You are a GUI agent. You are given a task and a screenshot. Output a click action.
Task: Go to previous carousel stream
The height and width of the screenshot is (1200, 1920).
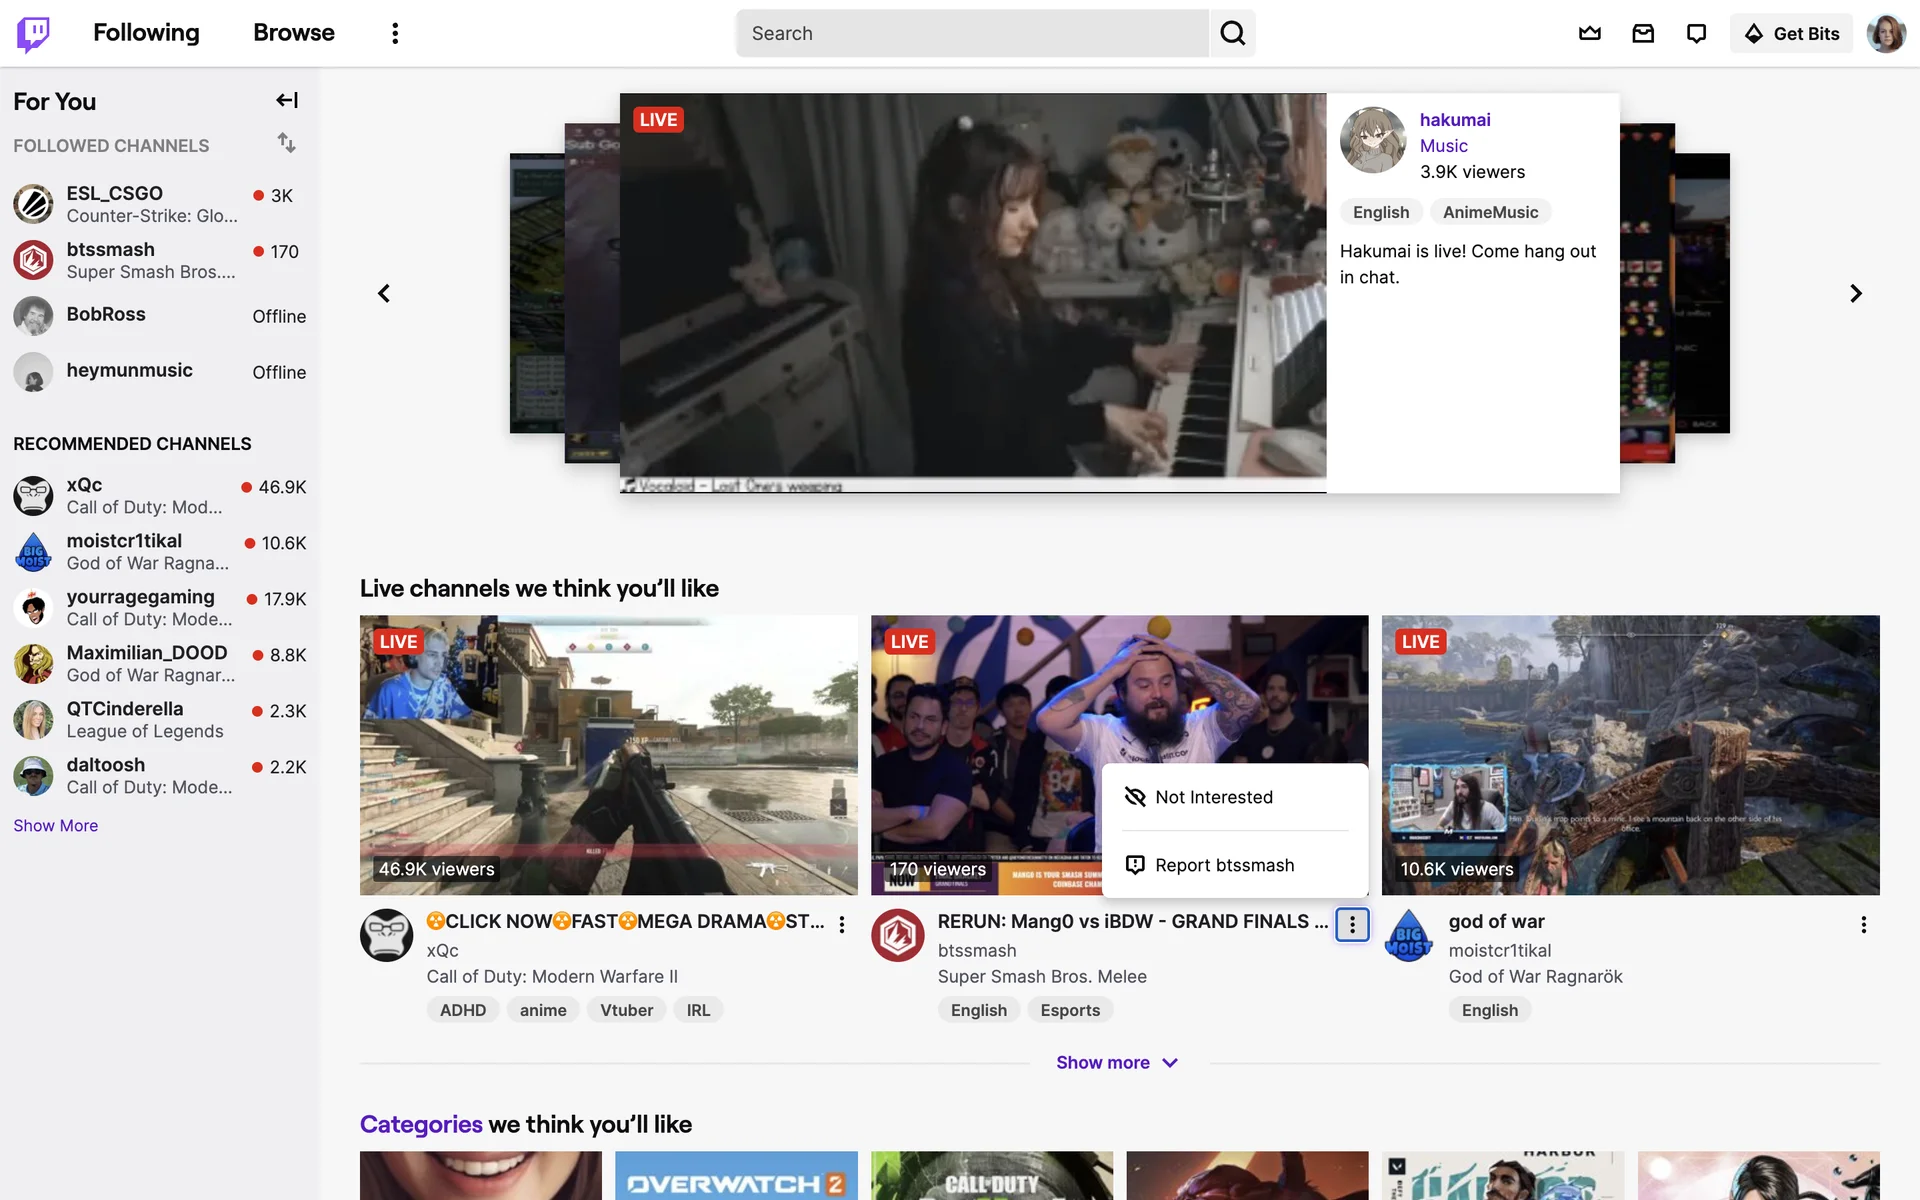click(384, 293)
